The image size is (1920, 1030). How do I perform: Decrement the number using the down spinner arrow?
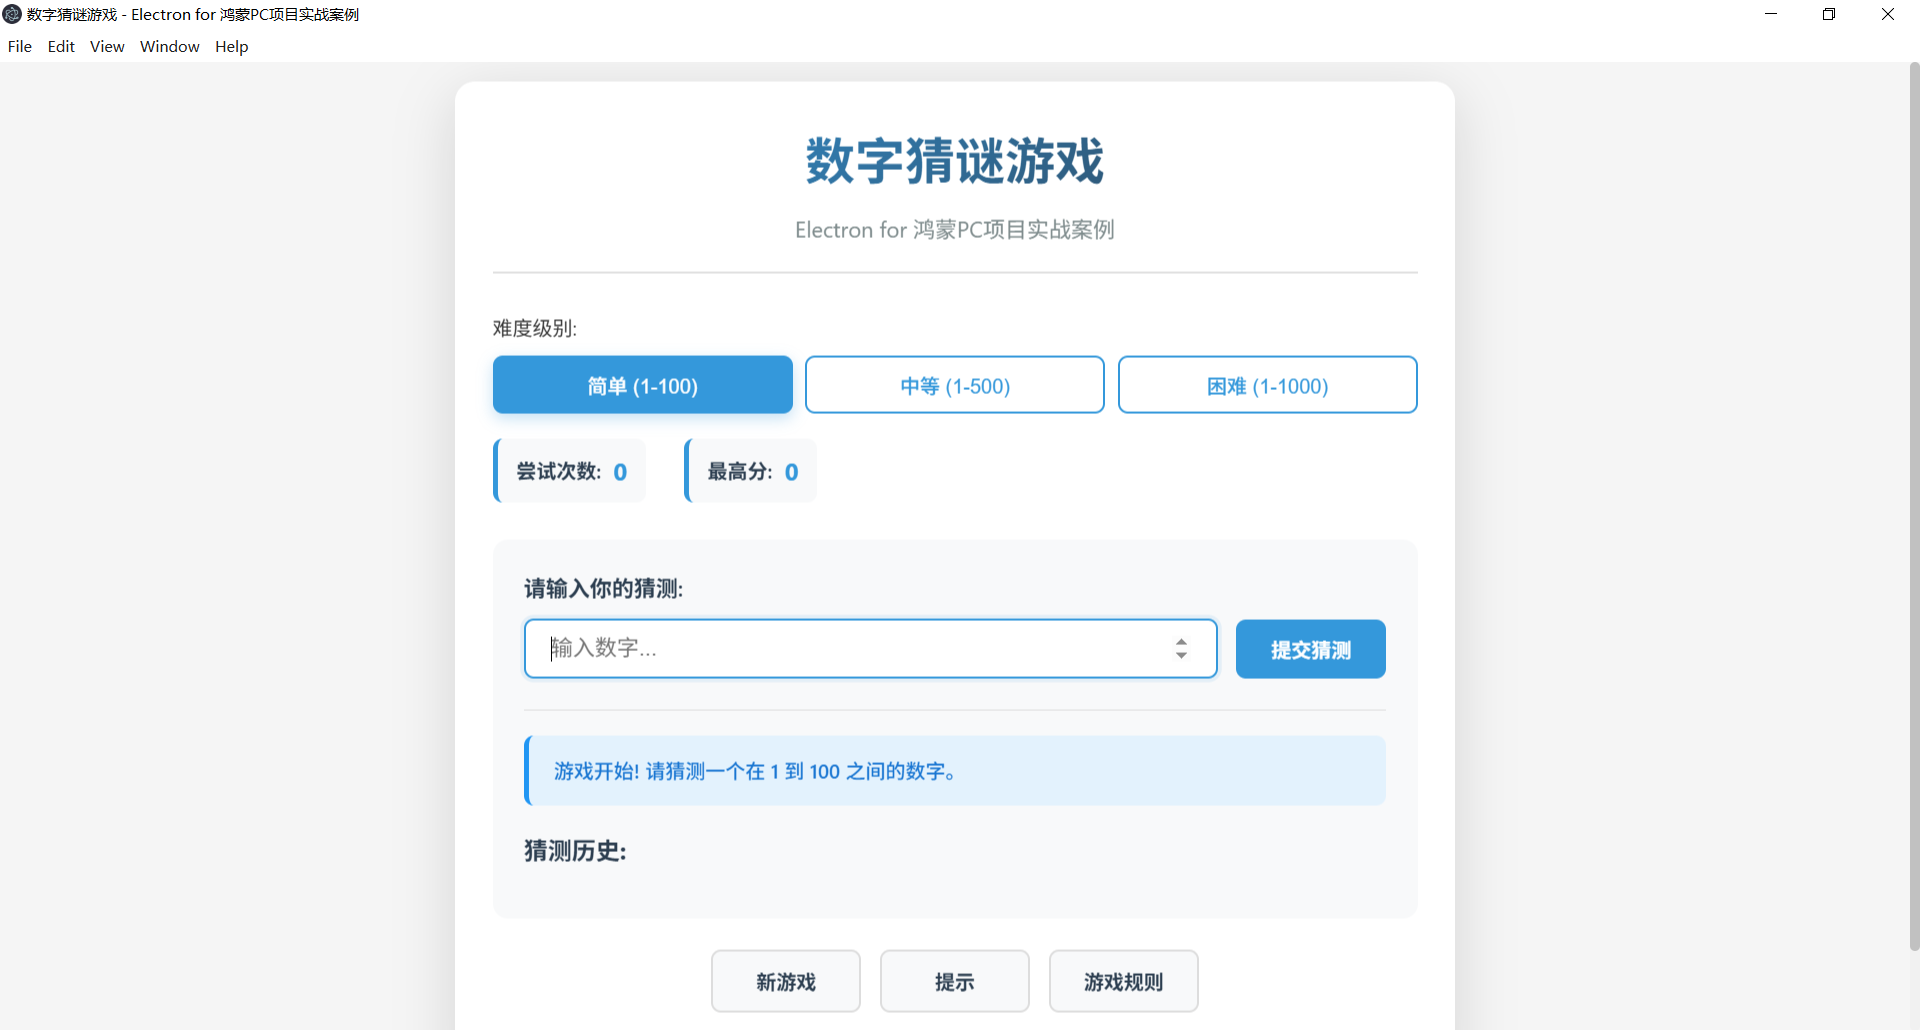1182,656
